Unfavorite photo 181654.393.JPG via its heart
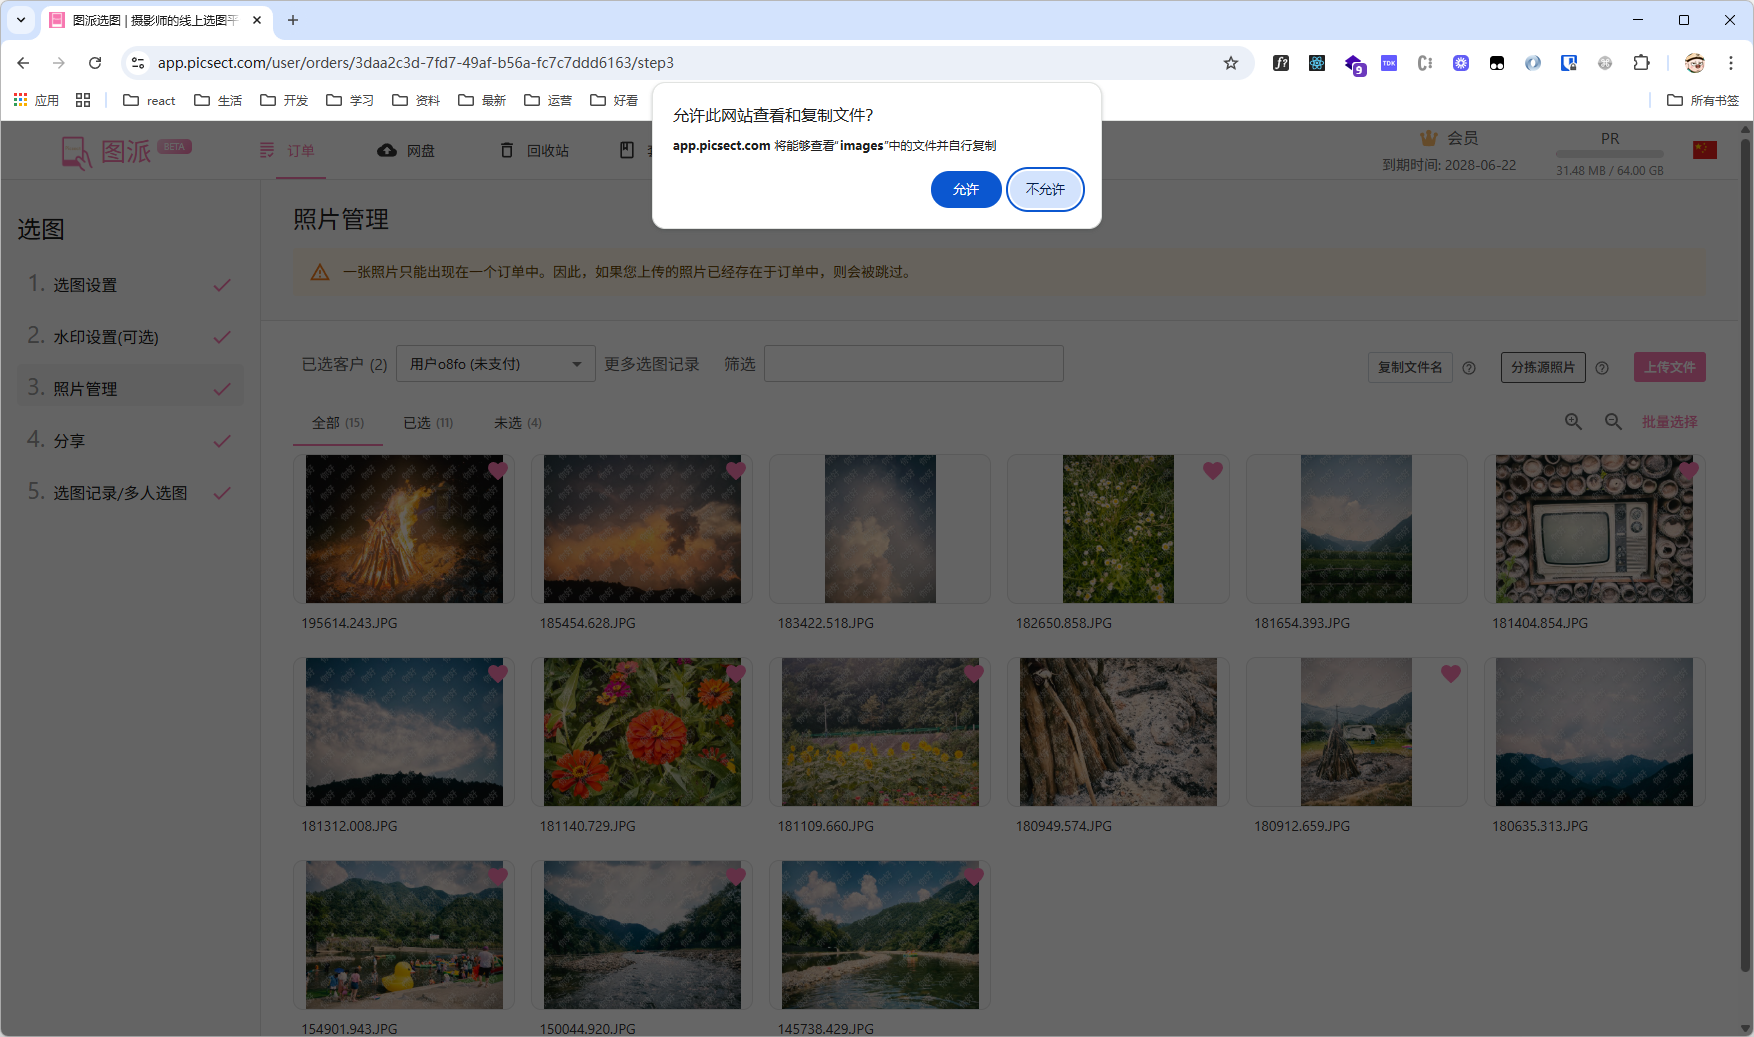The height and width of the screenshot is (1037, 1754). [x=1451, y=471]
